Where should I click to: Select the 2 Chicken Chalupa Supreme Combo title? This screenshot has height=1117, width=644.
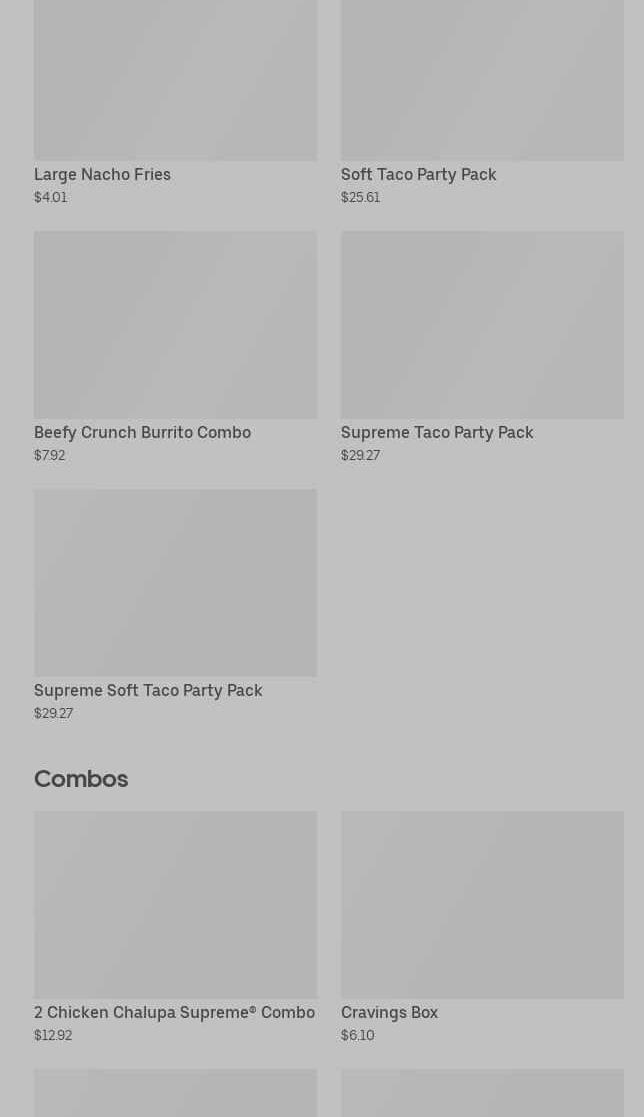click(x=175, y=1012)
